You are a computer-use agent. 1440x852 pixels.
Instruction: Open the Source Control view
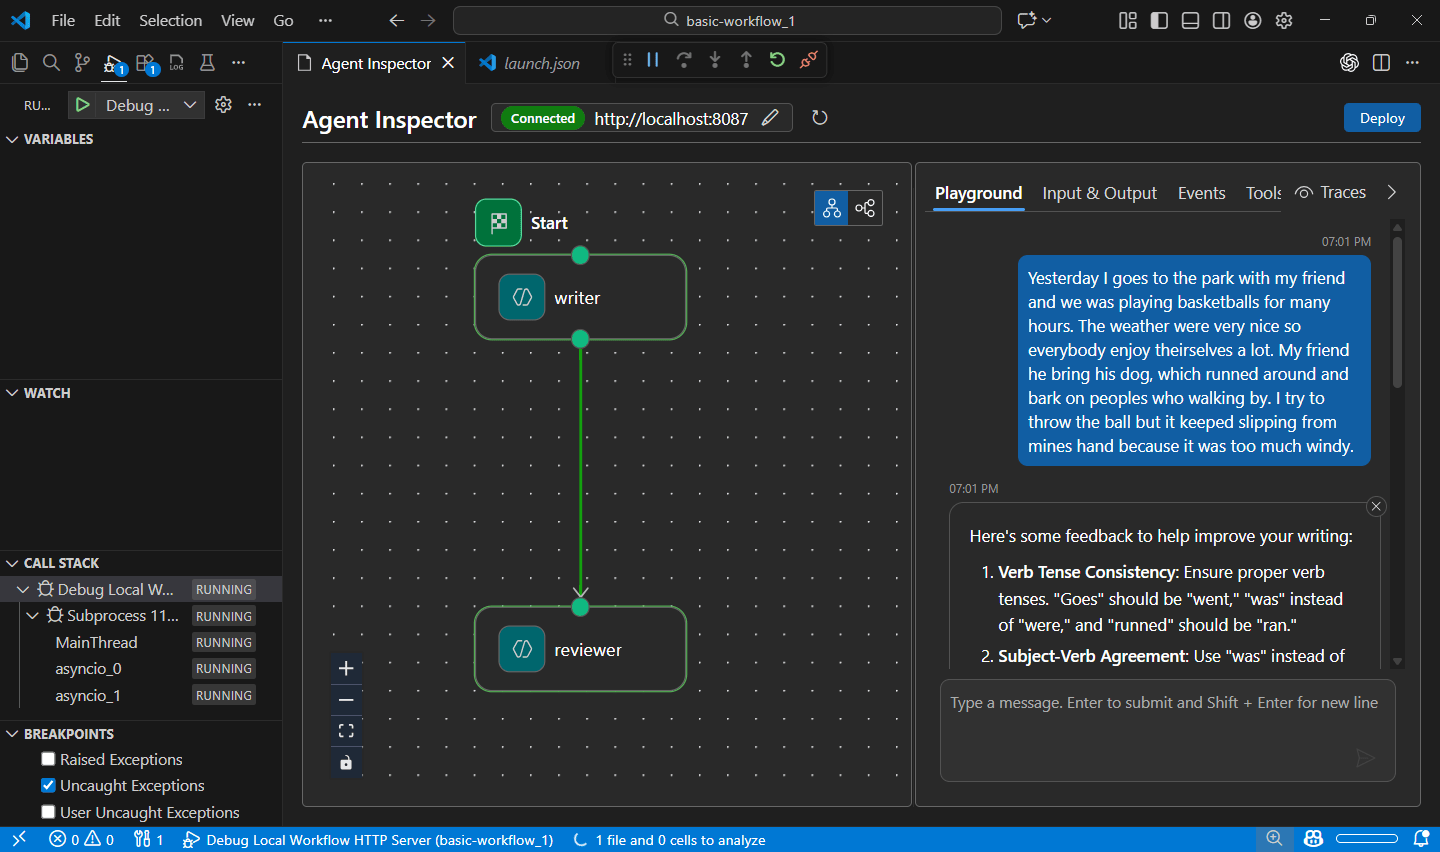pos(81,62)
